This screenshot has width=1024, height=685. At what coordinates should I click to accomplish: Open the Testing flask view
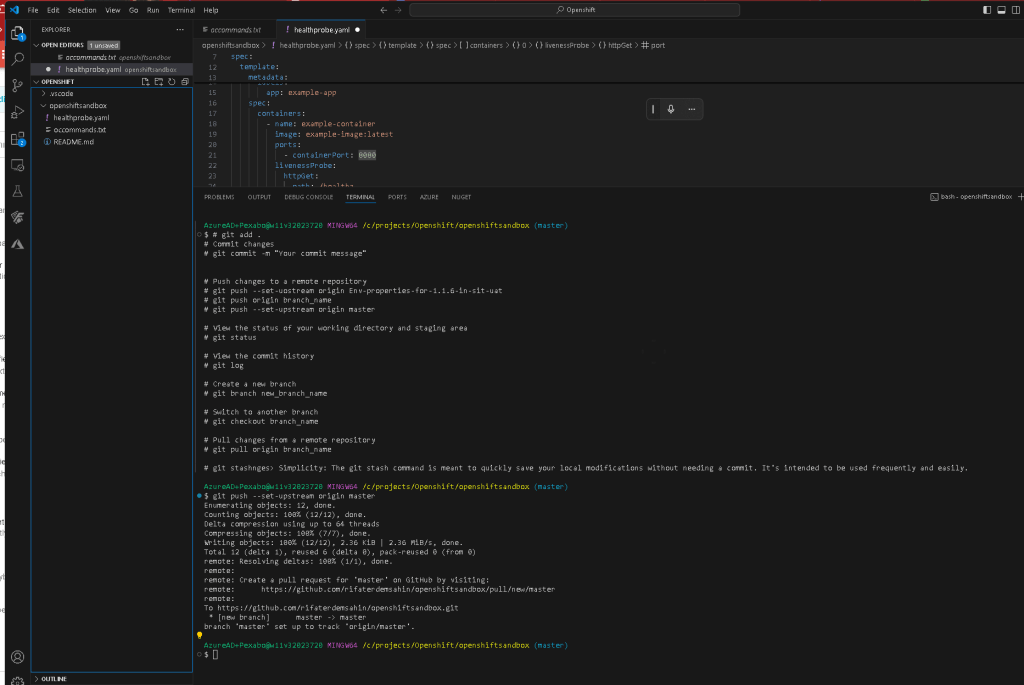coord(18,191)
